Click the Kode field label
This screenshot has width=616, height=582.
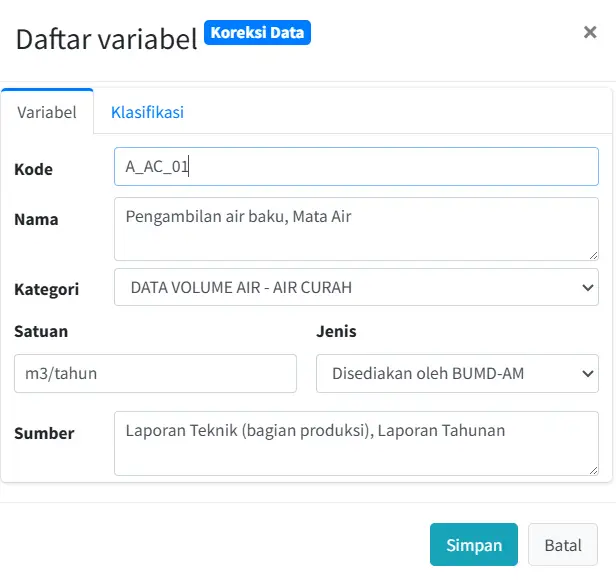(x=33, y=169)
